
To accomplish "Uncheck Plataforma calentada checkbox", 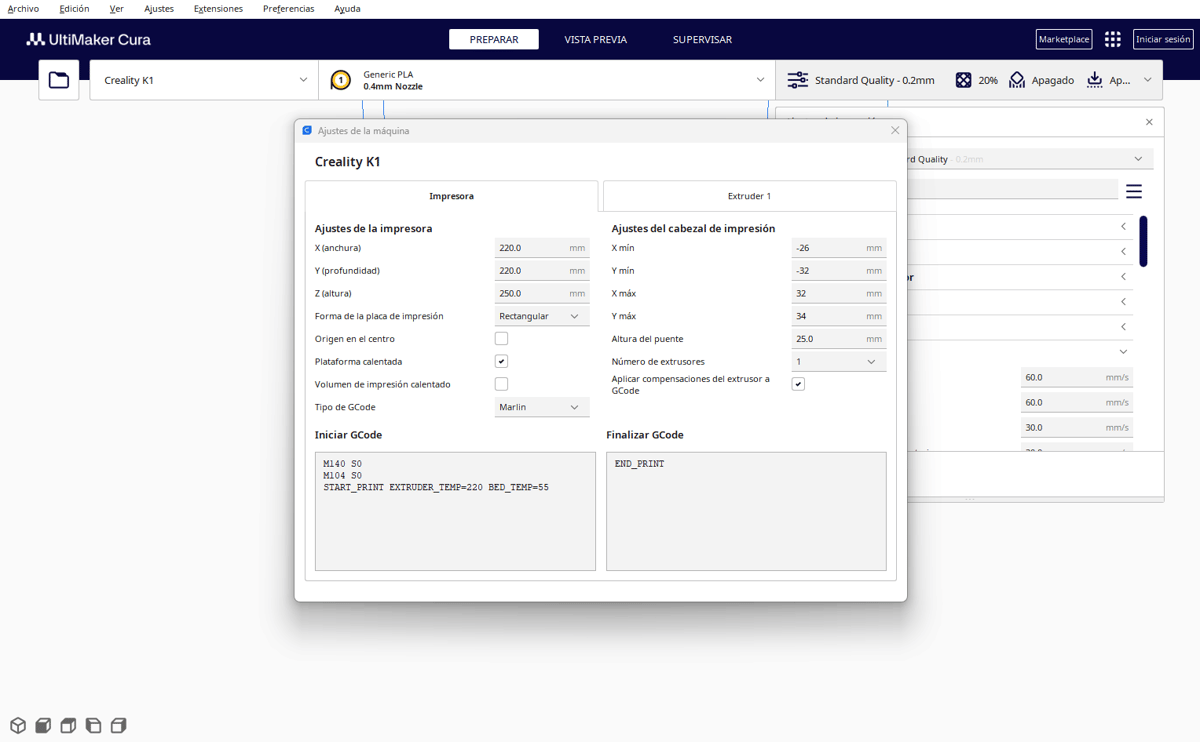I will pos(501,362).
